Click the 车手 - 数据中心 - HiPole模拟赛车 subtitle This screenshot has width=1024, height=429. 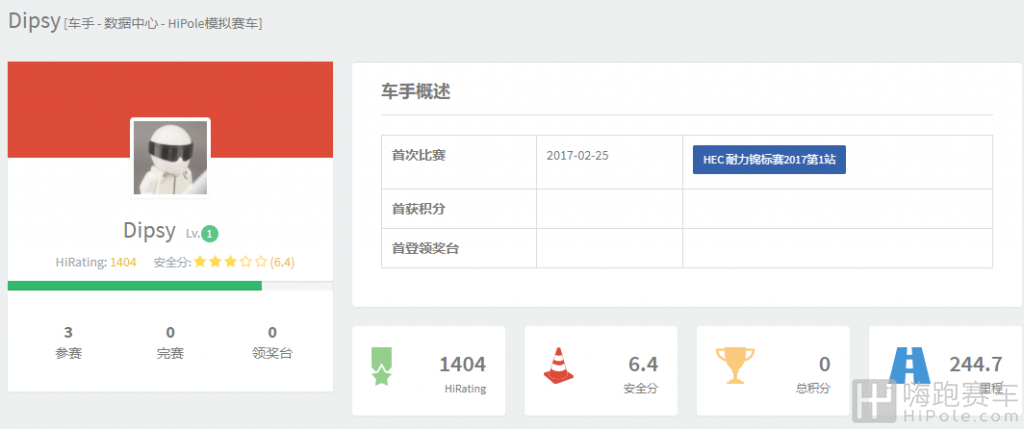tap(163, 24)
